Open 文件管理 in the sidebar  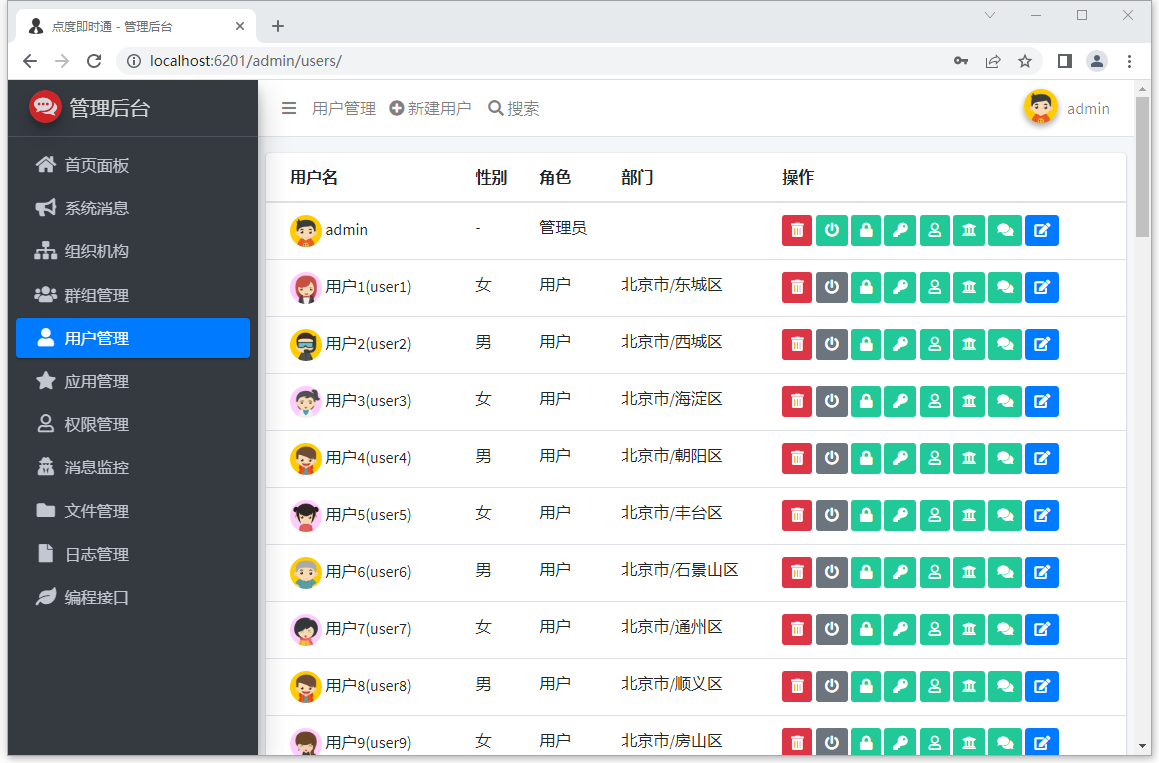133,511
